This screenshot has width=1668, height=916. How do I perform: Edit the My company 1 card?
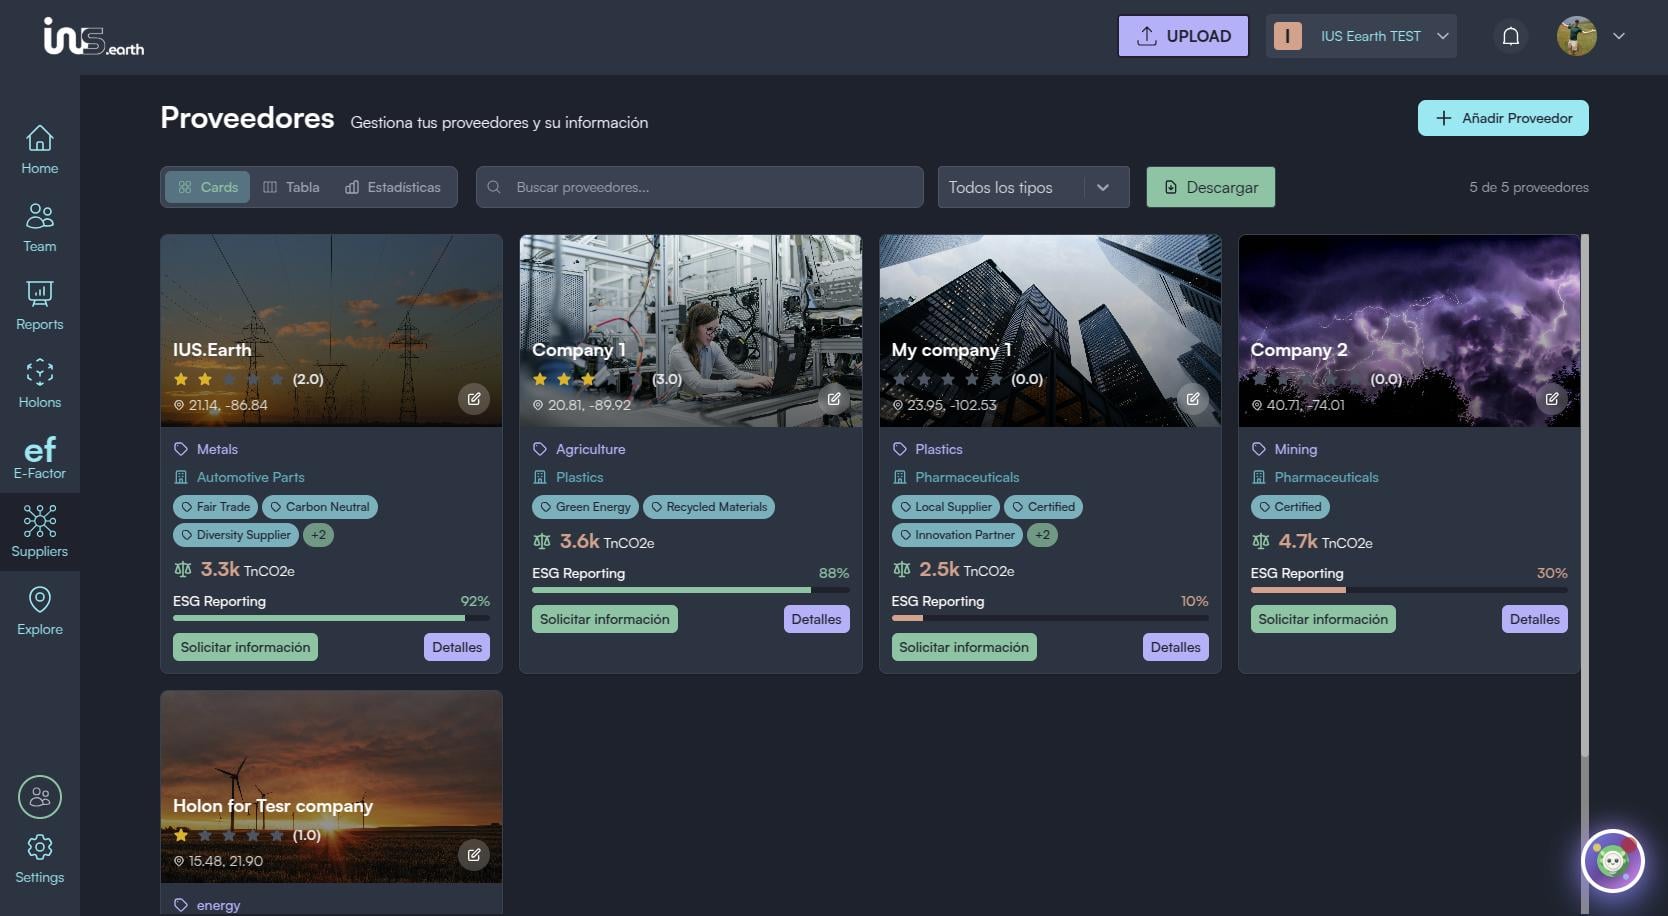(x=1193, y=399)
